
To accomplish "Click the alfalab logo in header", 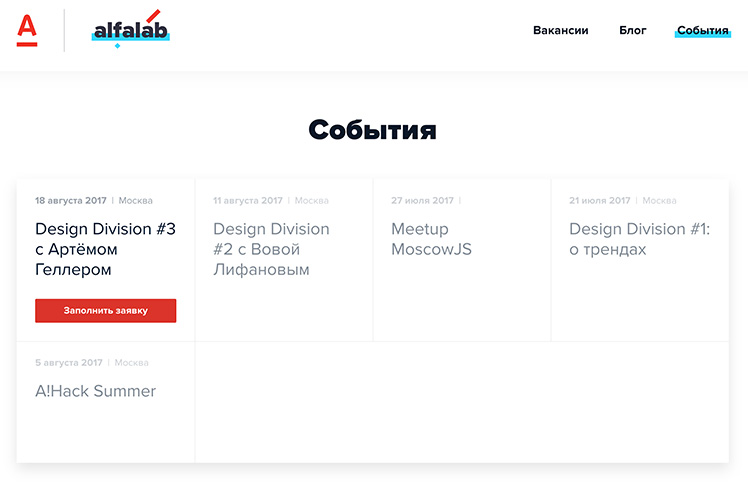I will pyautogui.click(x=130, y=30).
